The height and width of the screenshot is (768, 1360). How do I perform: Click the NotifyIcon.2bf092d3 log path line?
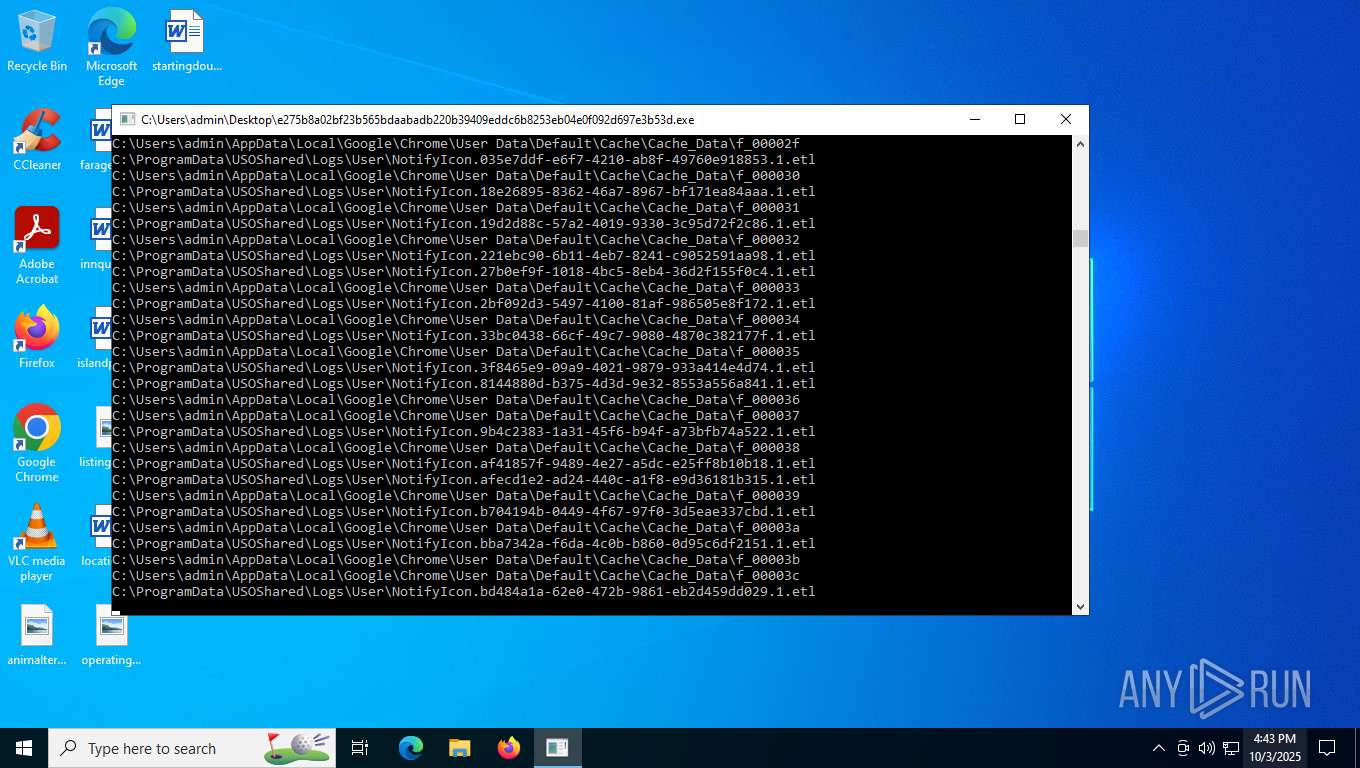coord(464,304)
